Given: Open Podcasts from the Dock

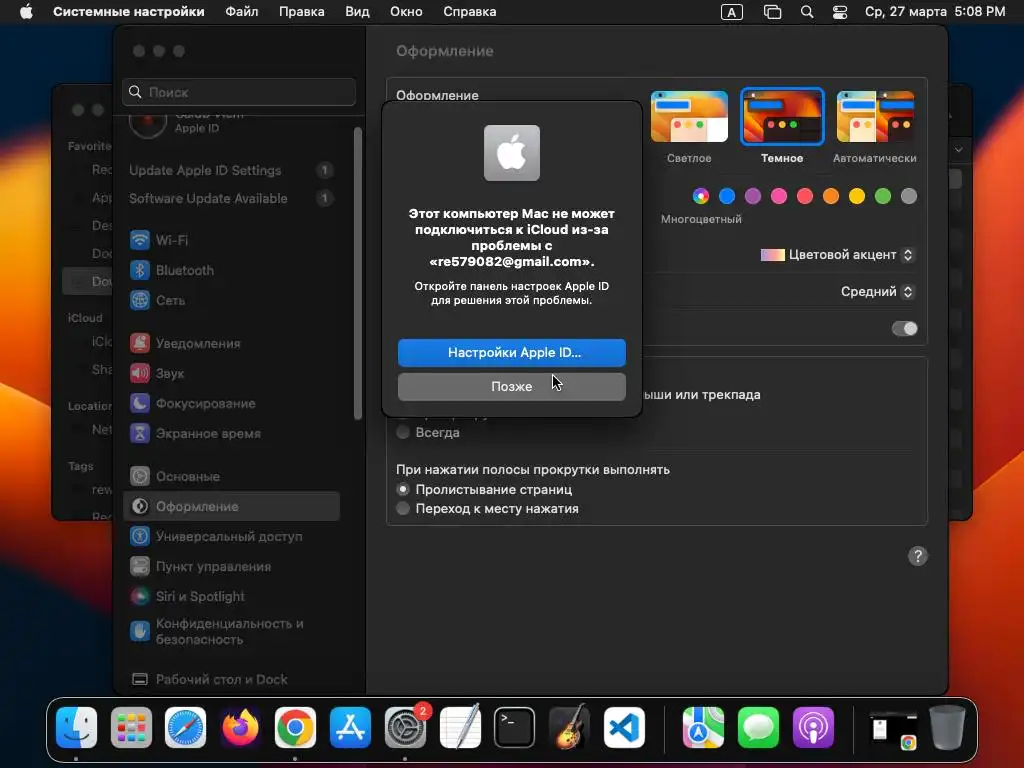Looking at the screenshot, I should tap(813, 728).
